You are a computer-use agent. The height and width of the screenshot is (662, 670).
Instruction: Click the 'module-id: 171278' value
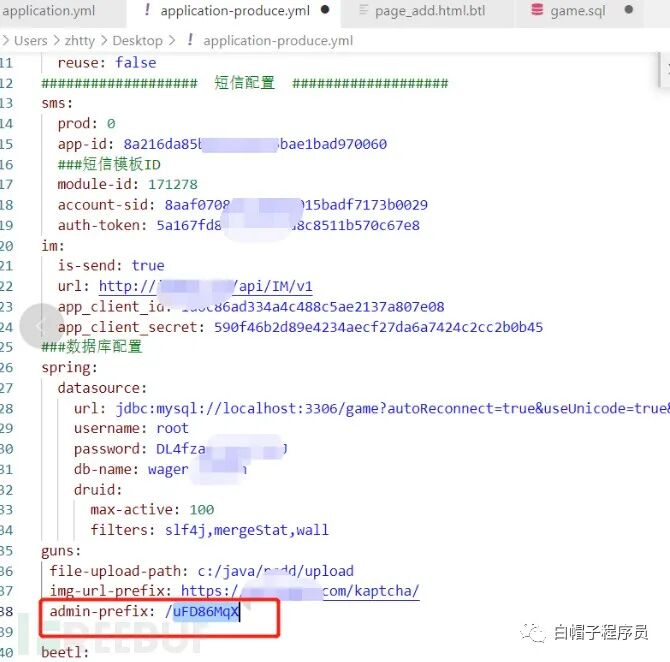tap(173, 185)
